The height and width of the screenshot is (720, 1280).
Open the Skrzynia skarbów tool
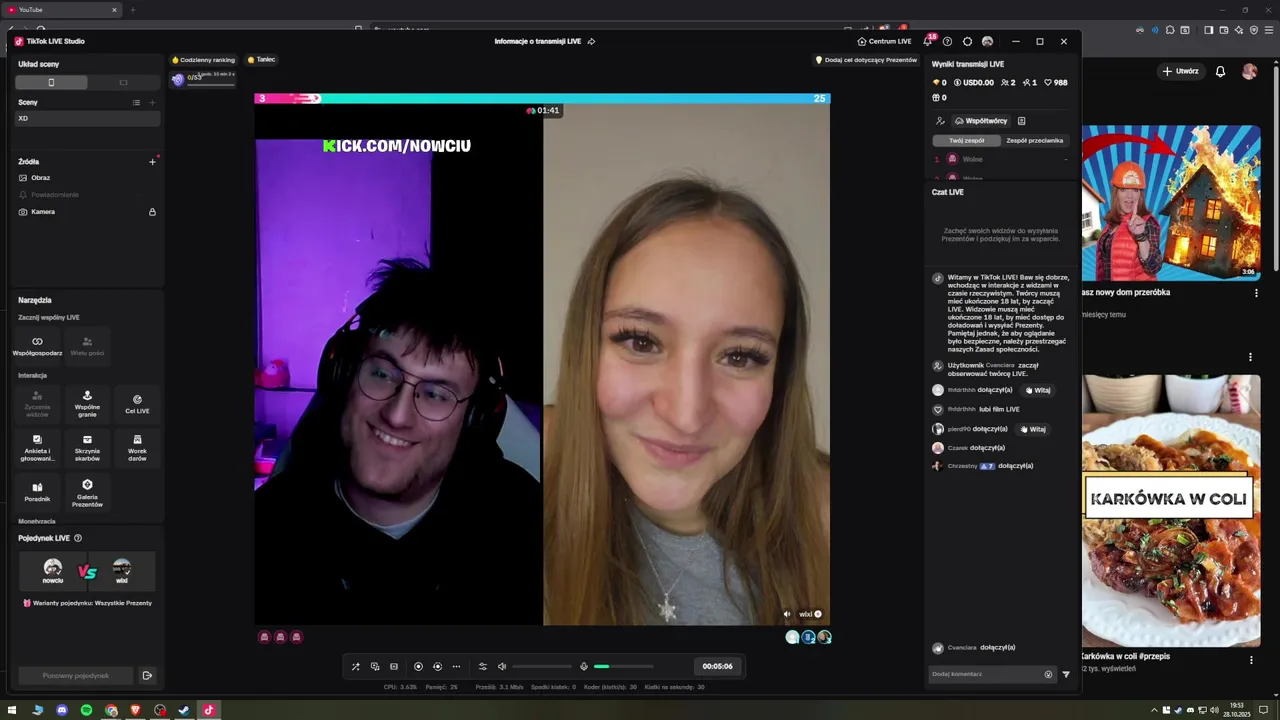point(87,448)
